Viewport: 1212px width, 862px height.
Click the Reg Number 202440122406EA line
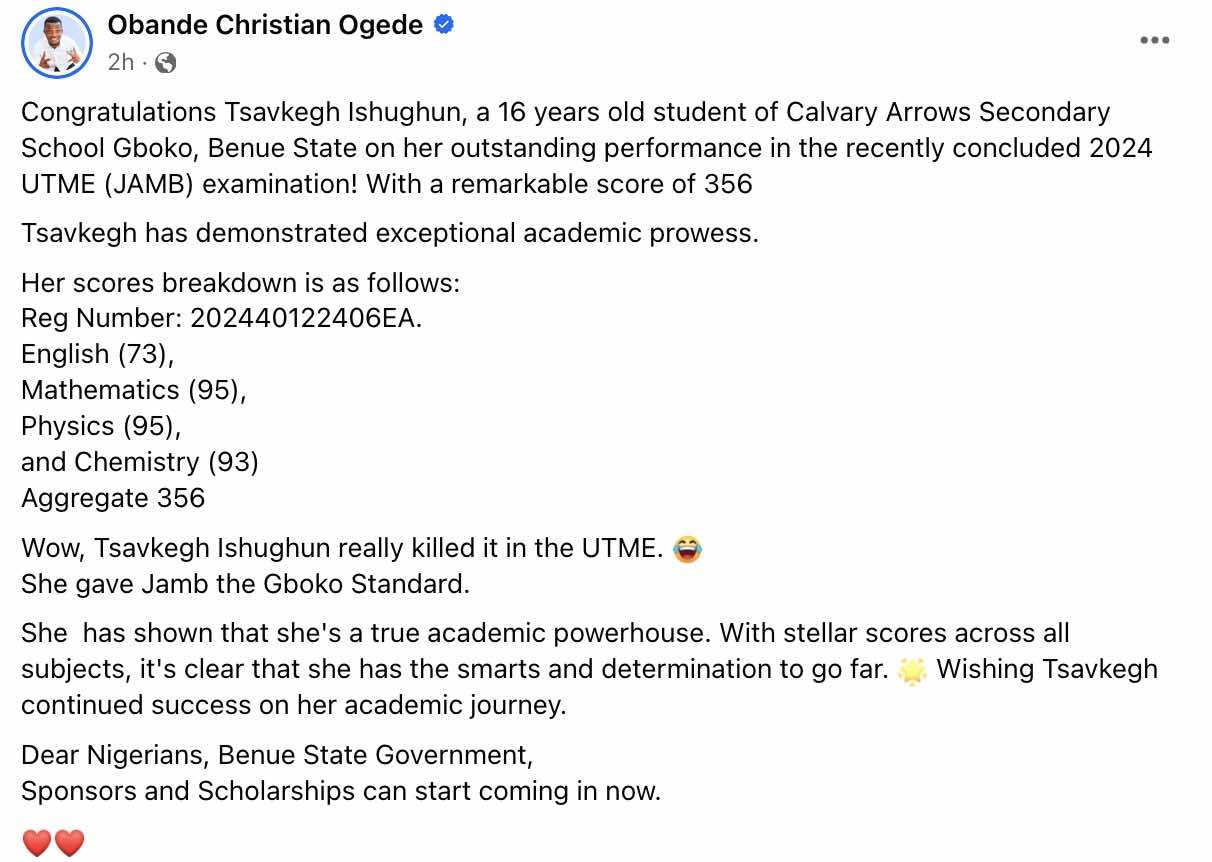pyautogui.click(x=222, y=318)
